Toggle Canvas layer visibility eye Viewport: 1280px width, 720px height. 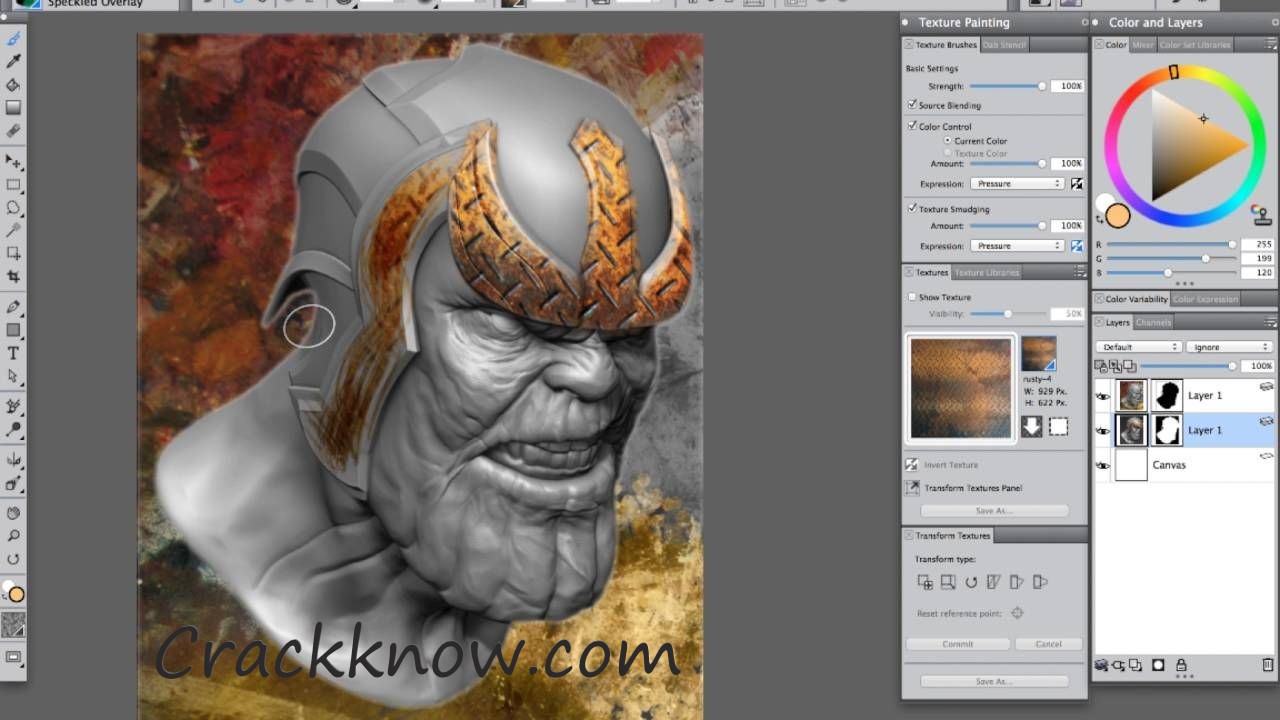coord(1103,465)
